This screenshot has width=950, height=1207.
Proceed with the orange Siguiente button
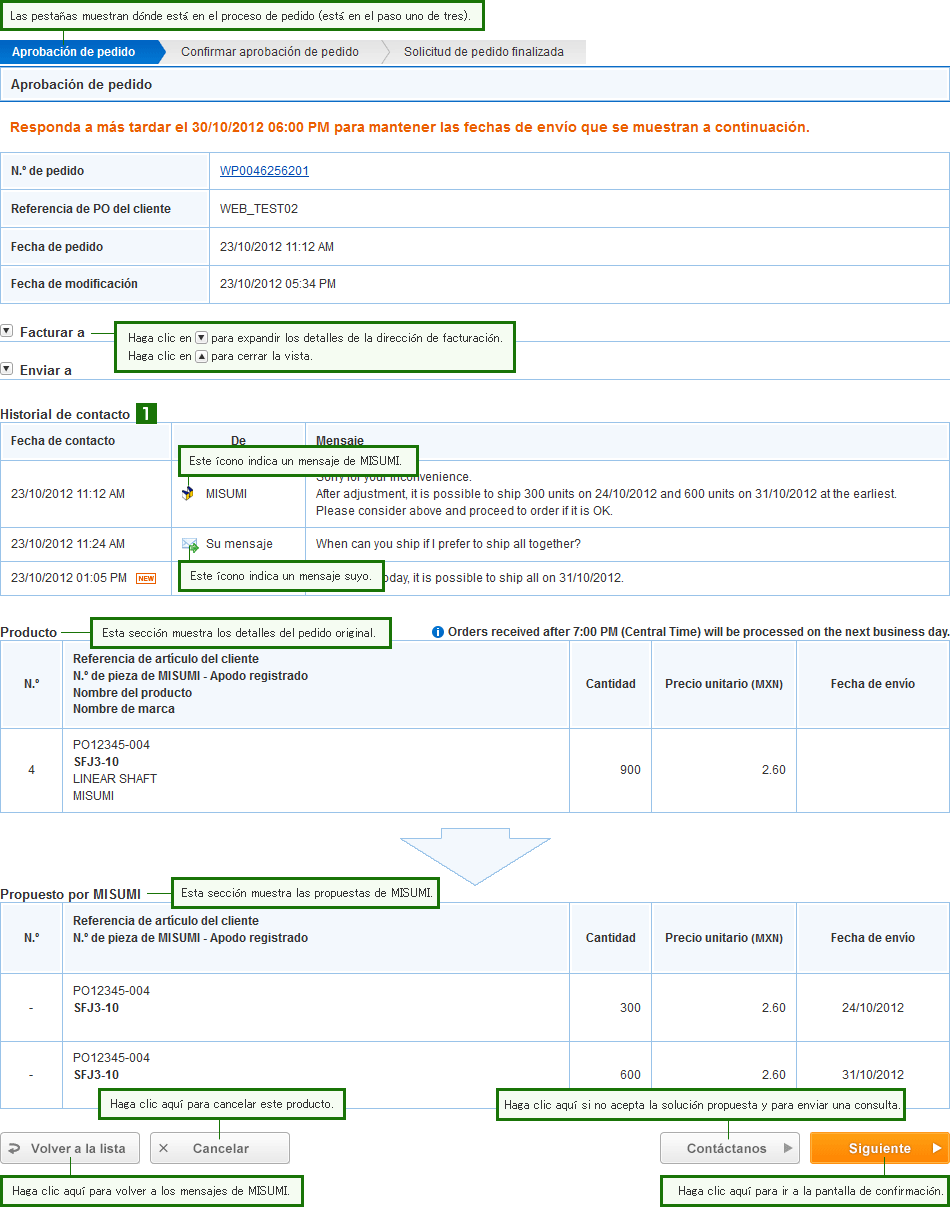point(879,1148)
